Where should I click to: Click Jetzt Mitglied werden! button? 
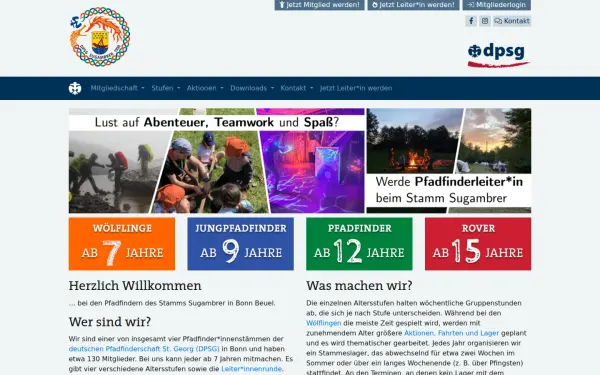click(x=319, y=5)
